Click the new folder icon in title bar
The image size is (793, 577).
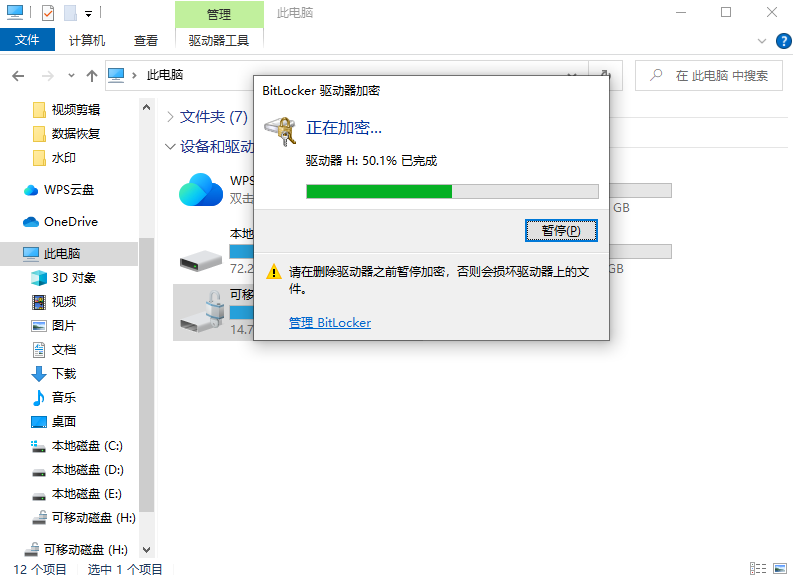click(x=70, y=13)
